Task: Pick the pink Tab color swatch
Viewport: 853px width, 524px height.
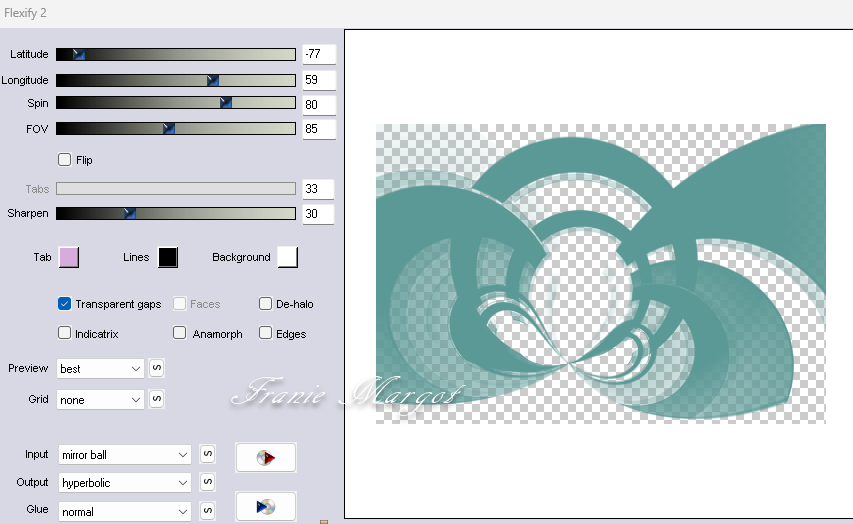Action: point(69,257)
